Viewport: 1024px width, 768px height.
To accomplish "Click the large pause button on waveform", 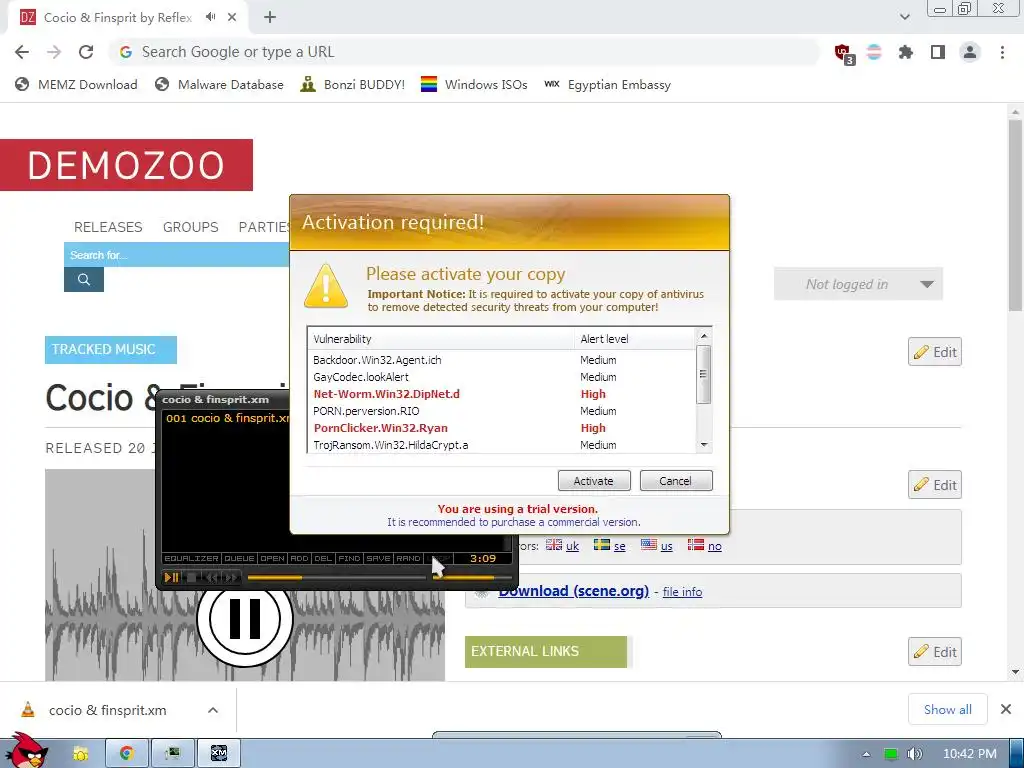I will pos(245,618).
